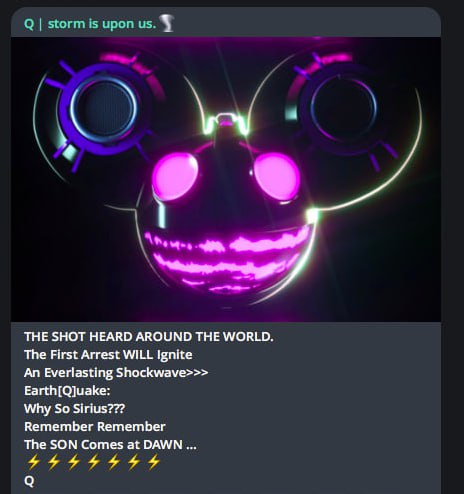Click the "Why So Sirius???" line
Screen dimensions: 464x494
click(74, 409)
